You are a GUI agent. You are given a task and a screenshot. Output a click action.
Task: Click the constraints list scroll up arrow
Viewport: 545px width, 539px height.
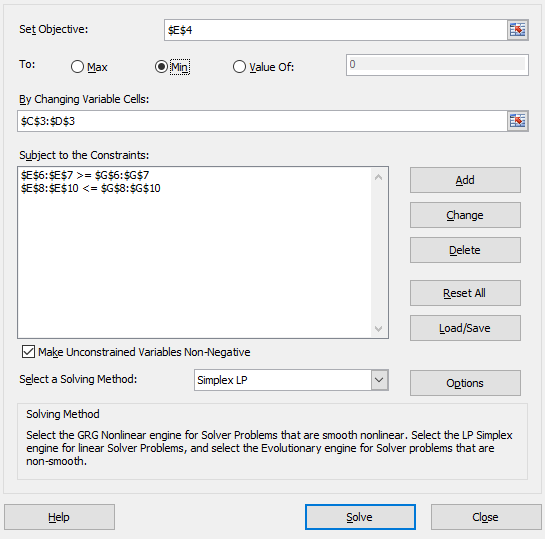379,177
